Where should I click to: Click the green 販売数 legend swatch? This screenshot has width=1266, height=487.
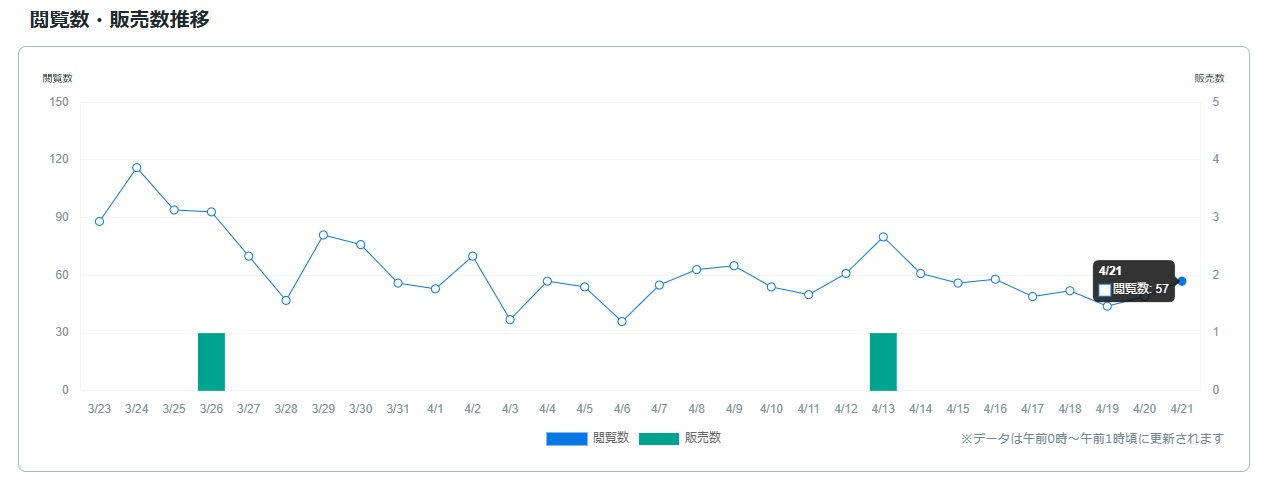[x=658, y=438]
